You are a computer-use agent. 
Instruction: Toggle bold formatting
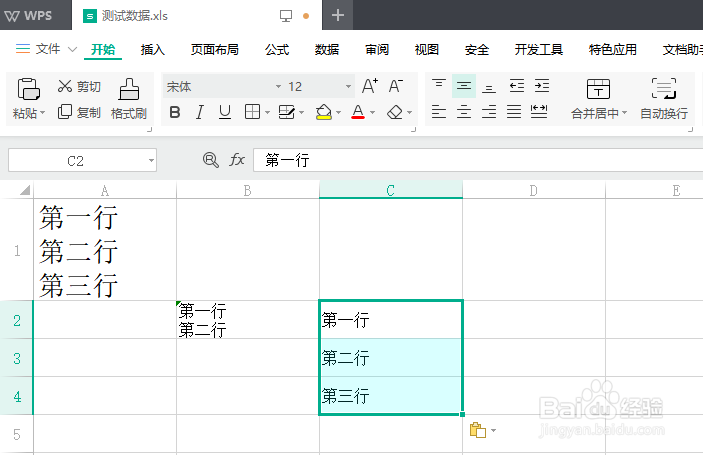(x=175, y=112)
